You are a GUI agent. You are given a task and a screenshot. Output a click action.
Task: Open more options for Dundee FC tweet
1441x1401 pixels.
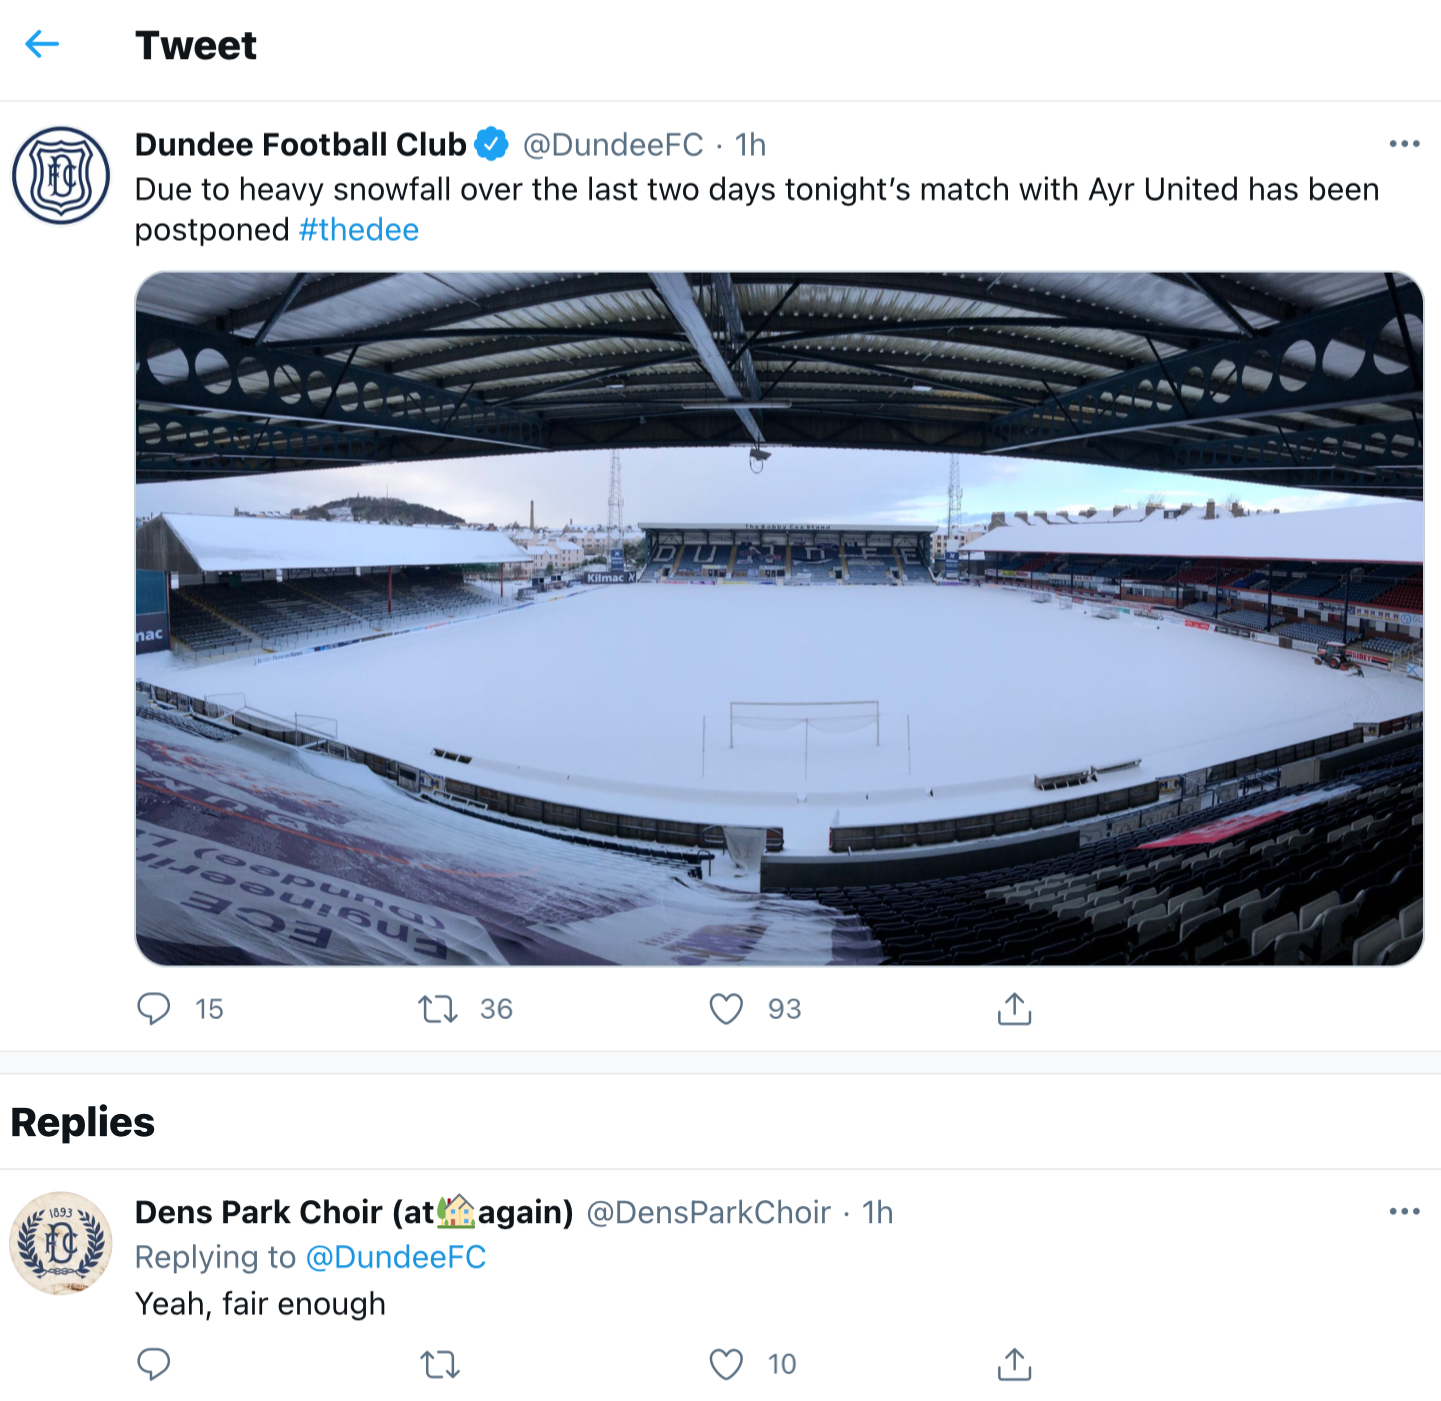pyautogui.click(x=1404, y=144)
